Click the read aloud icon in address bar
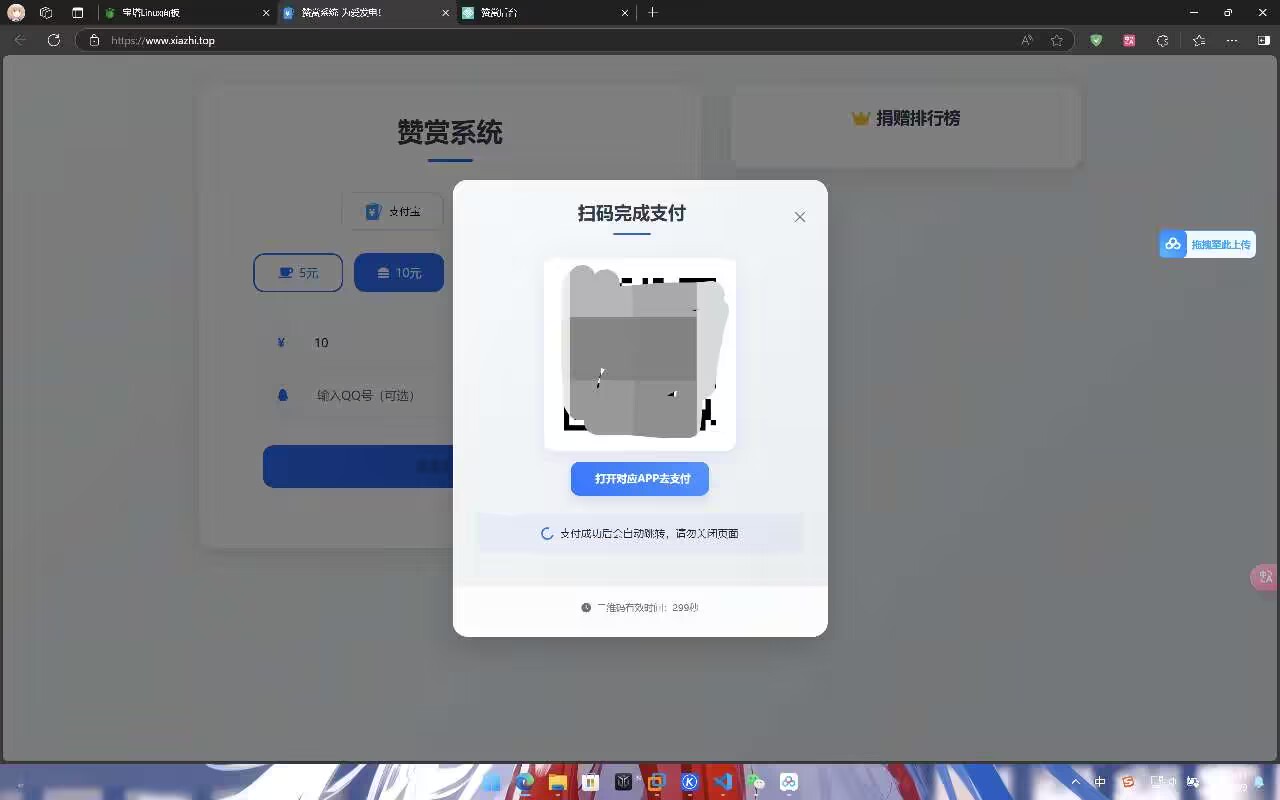The height and width of the screenshot is (800, 1280). click(1027, 41)
